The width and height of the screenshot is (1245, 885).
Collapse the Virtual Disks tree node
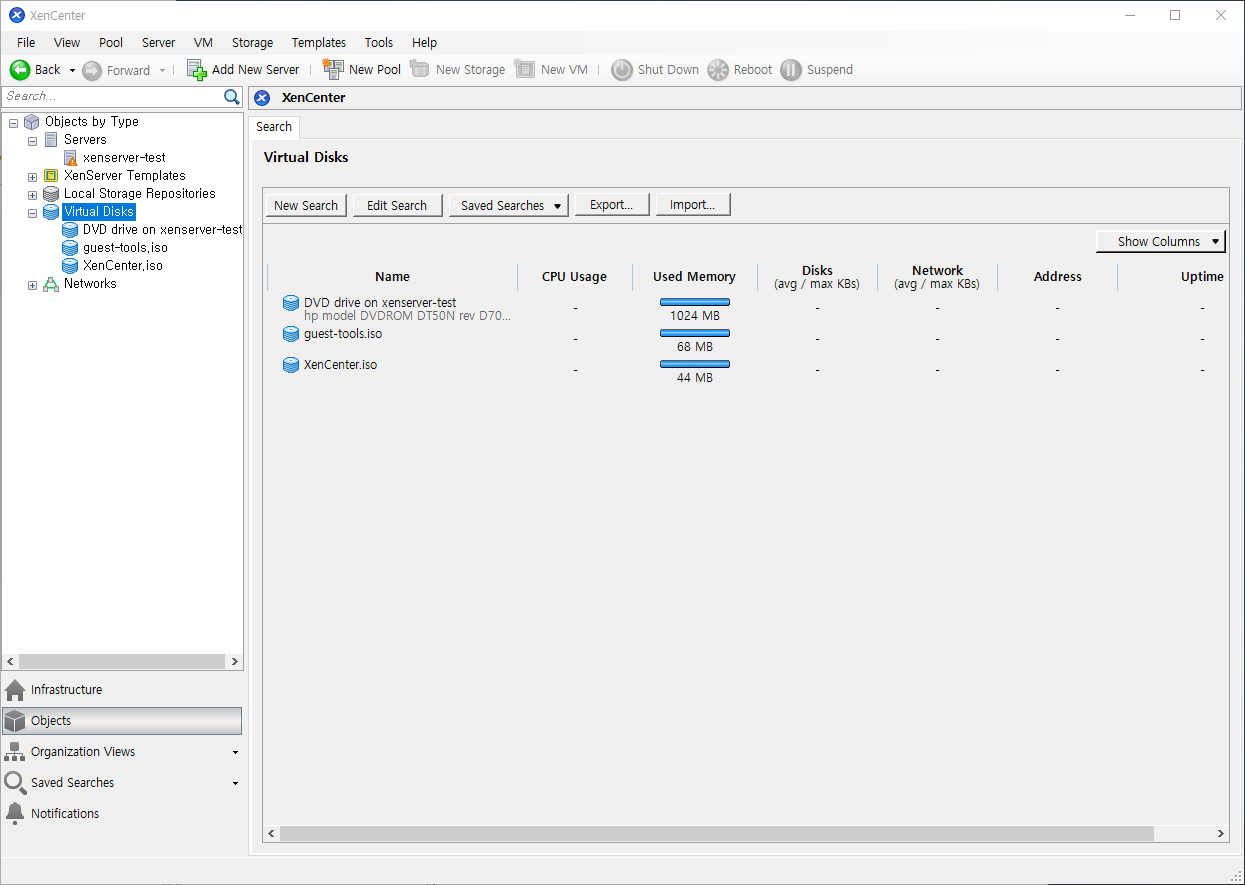pos(32,213)
